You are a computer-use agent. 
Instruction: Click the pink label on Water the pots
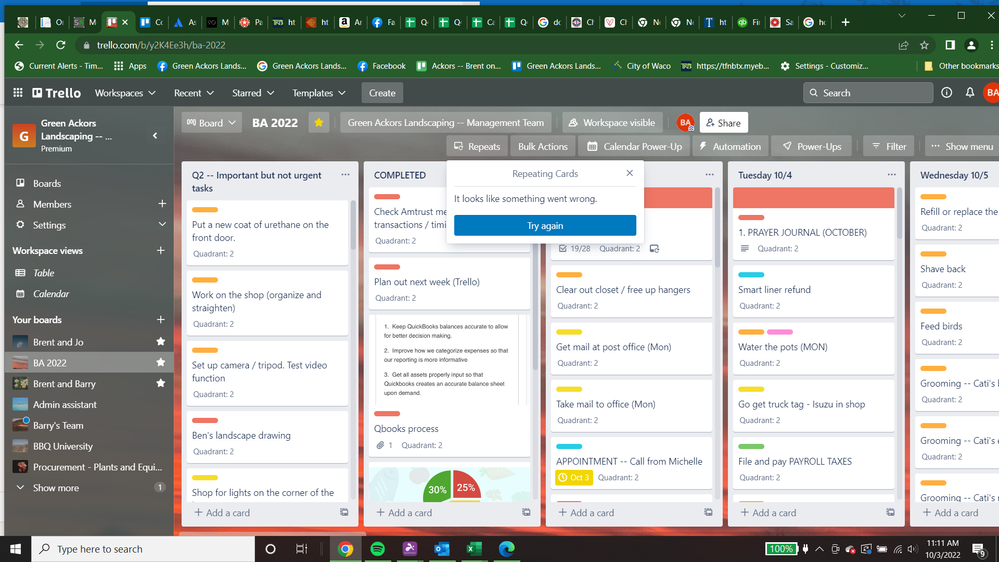(780, 332)
